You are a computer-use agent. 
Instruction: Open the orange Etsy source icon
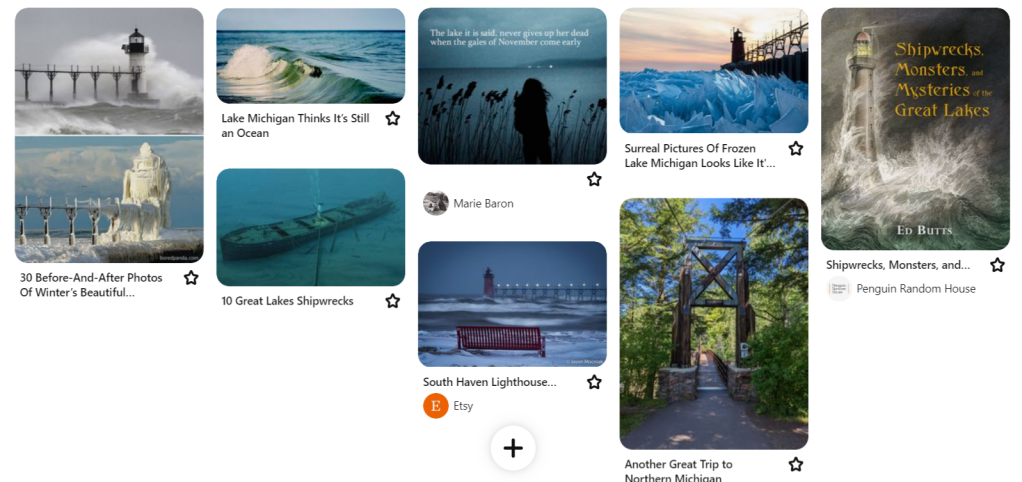436,406
